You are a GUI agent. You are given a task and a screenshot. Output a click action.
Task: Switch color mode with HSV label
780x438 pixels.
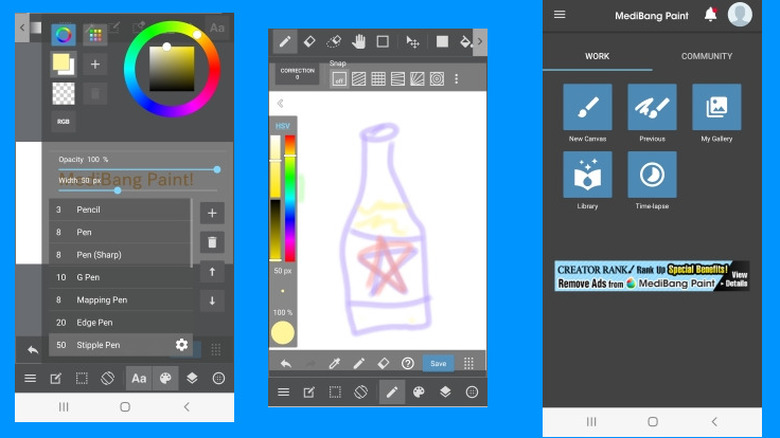click(282, 126)
